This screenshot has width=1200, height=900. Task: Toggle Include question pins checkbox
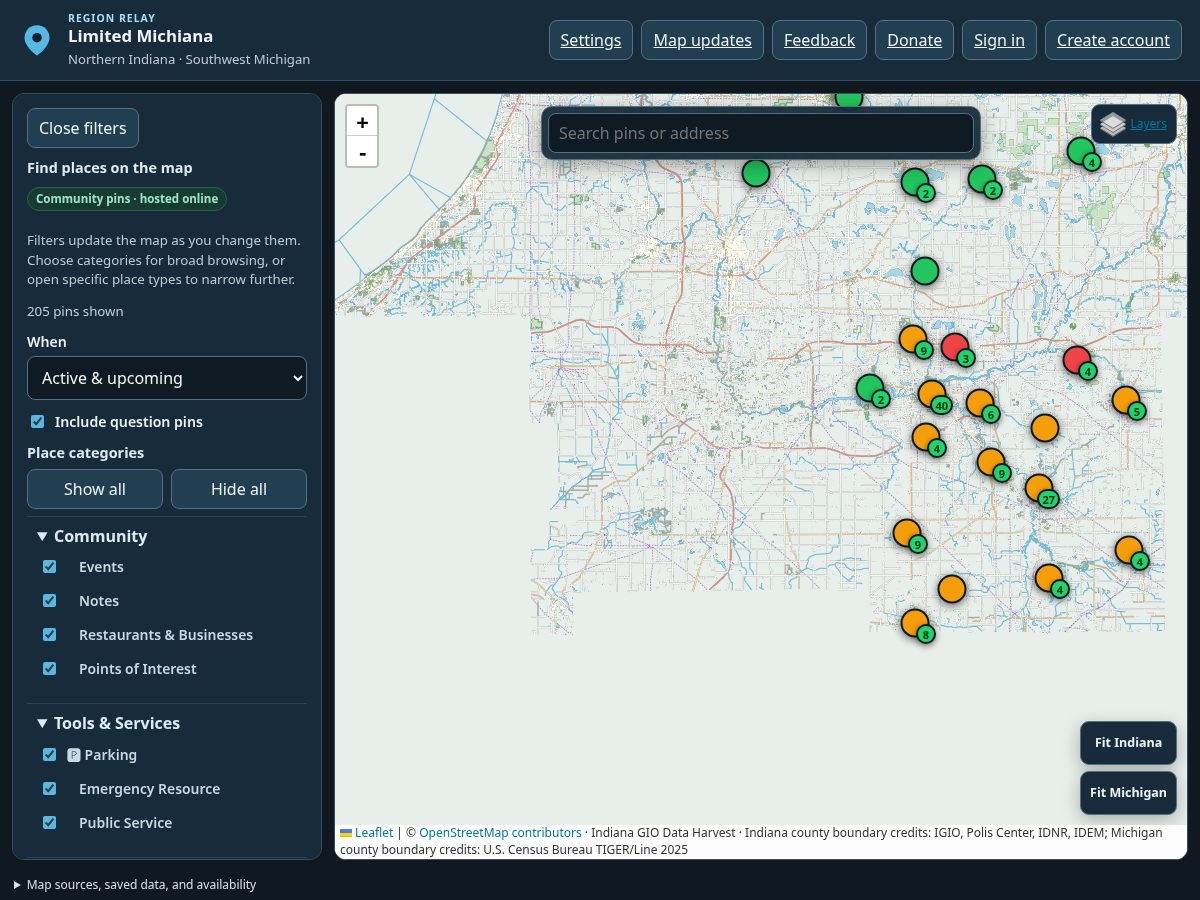coord(38,422)
